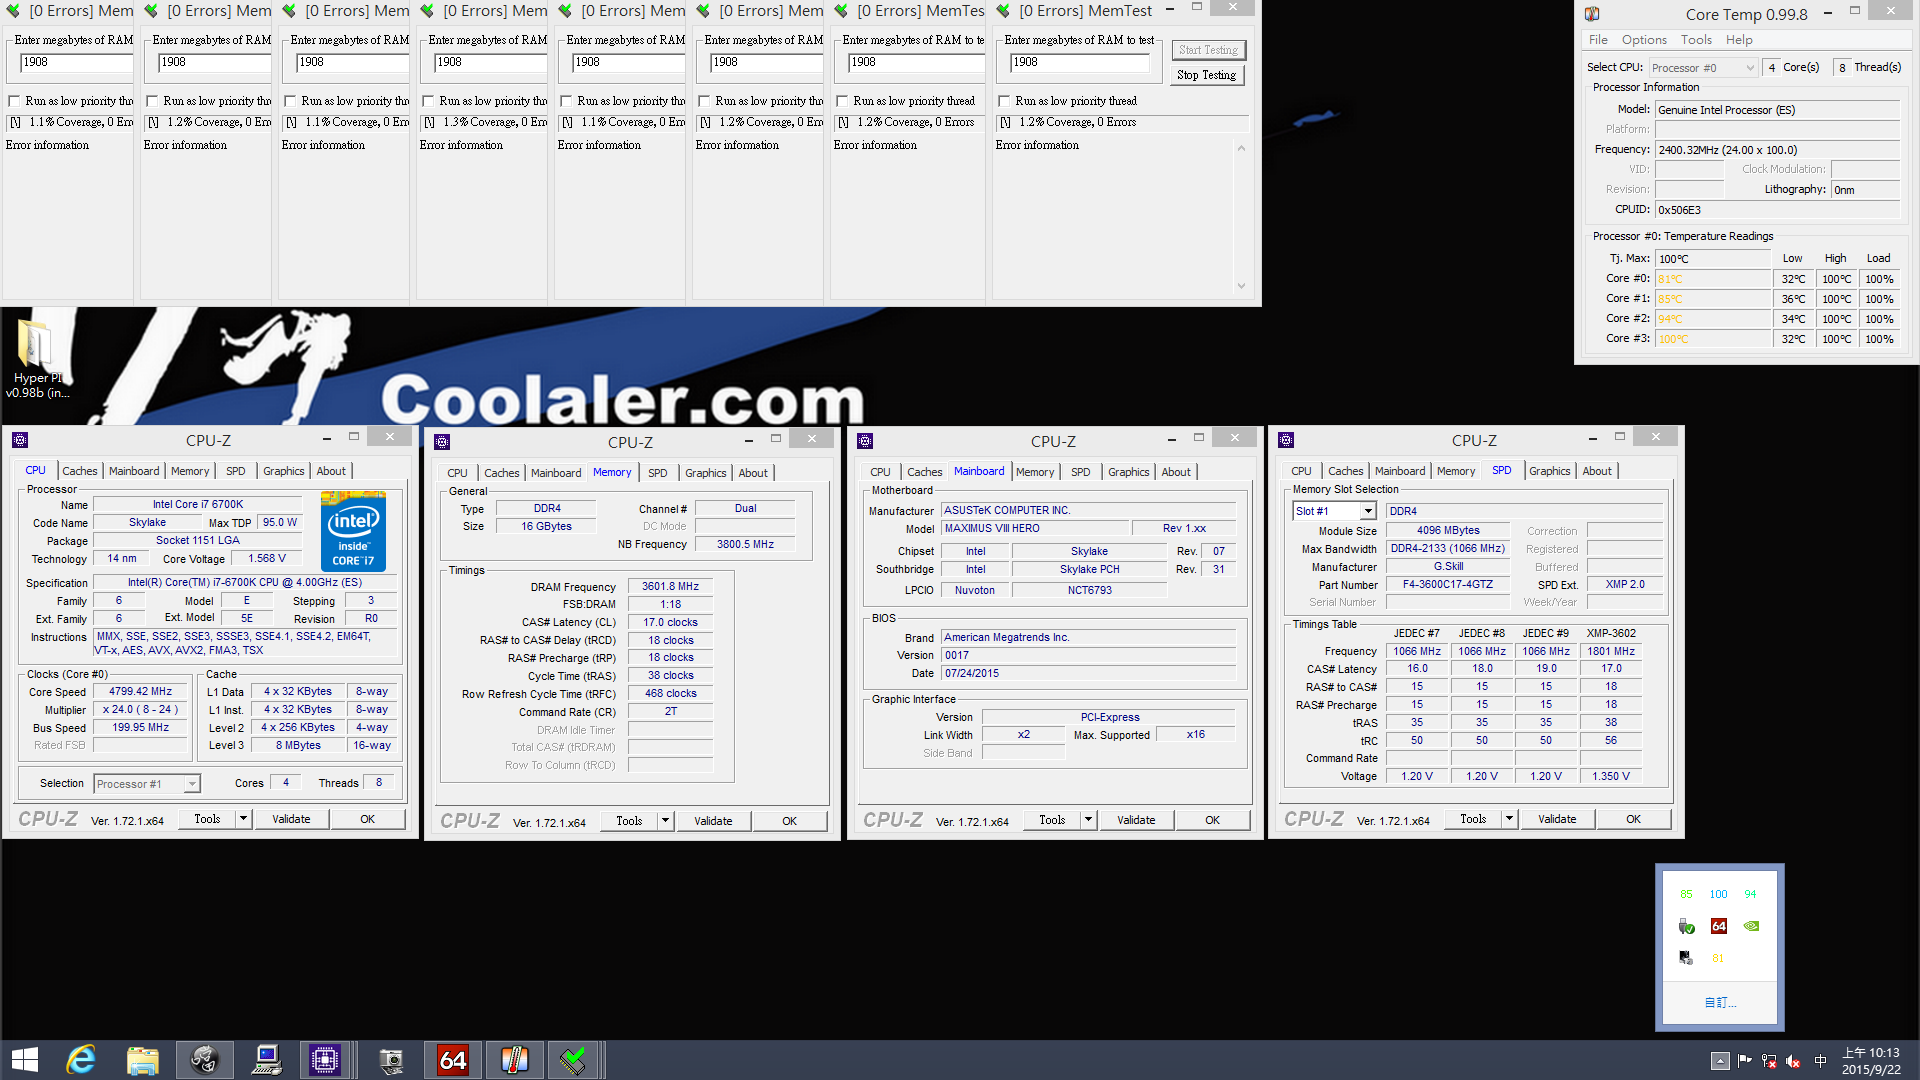The height and width of the screenshot is (1080, 1920).
Task: Click the muted volume tray icon
Action: pos(1793,1061)
